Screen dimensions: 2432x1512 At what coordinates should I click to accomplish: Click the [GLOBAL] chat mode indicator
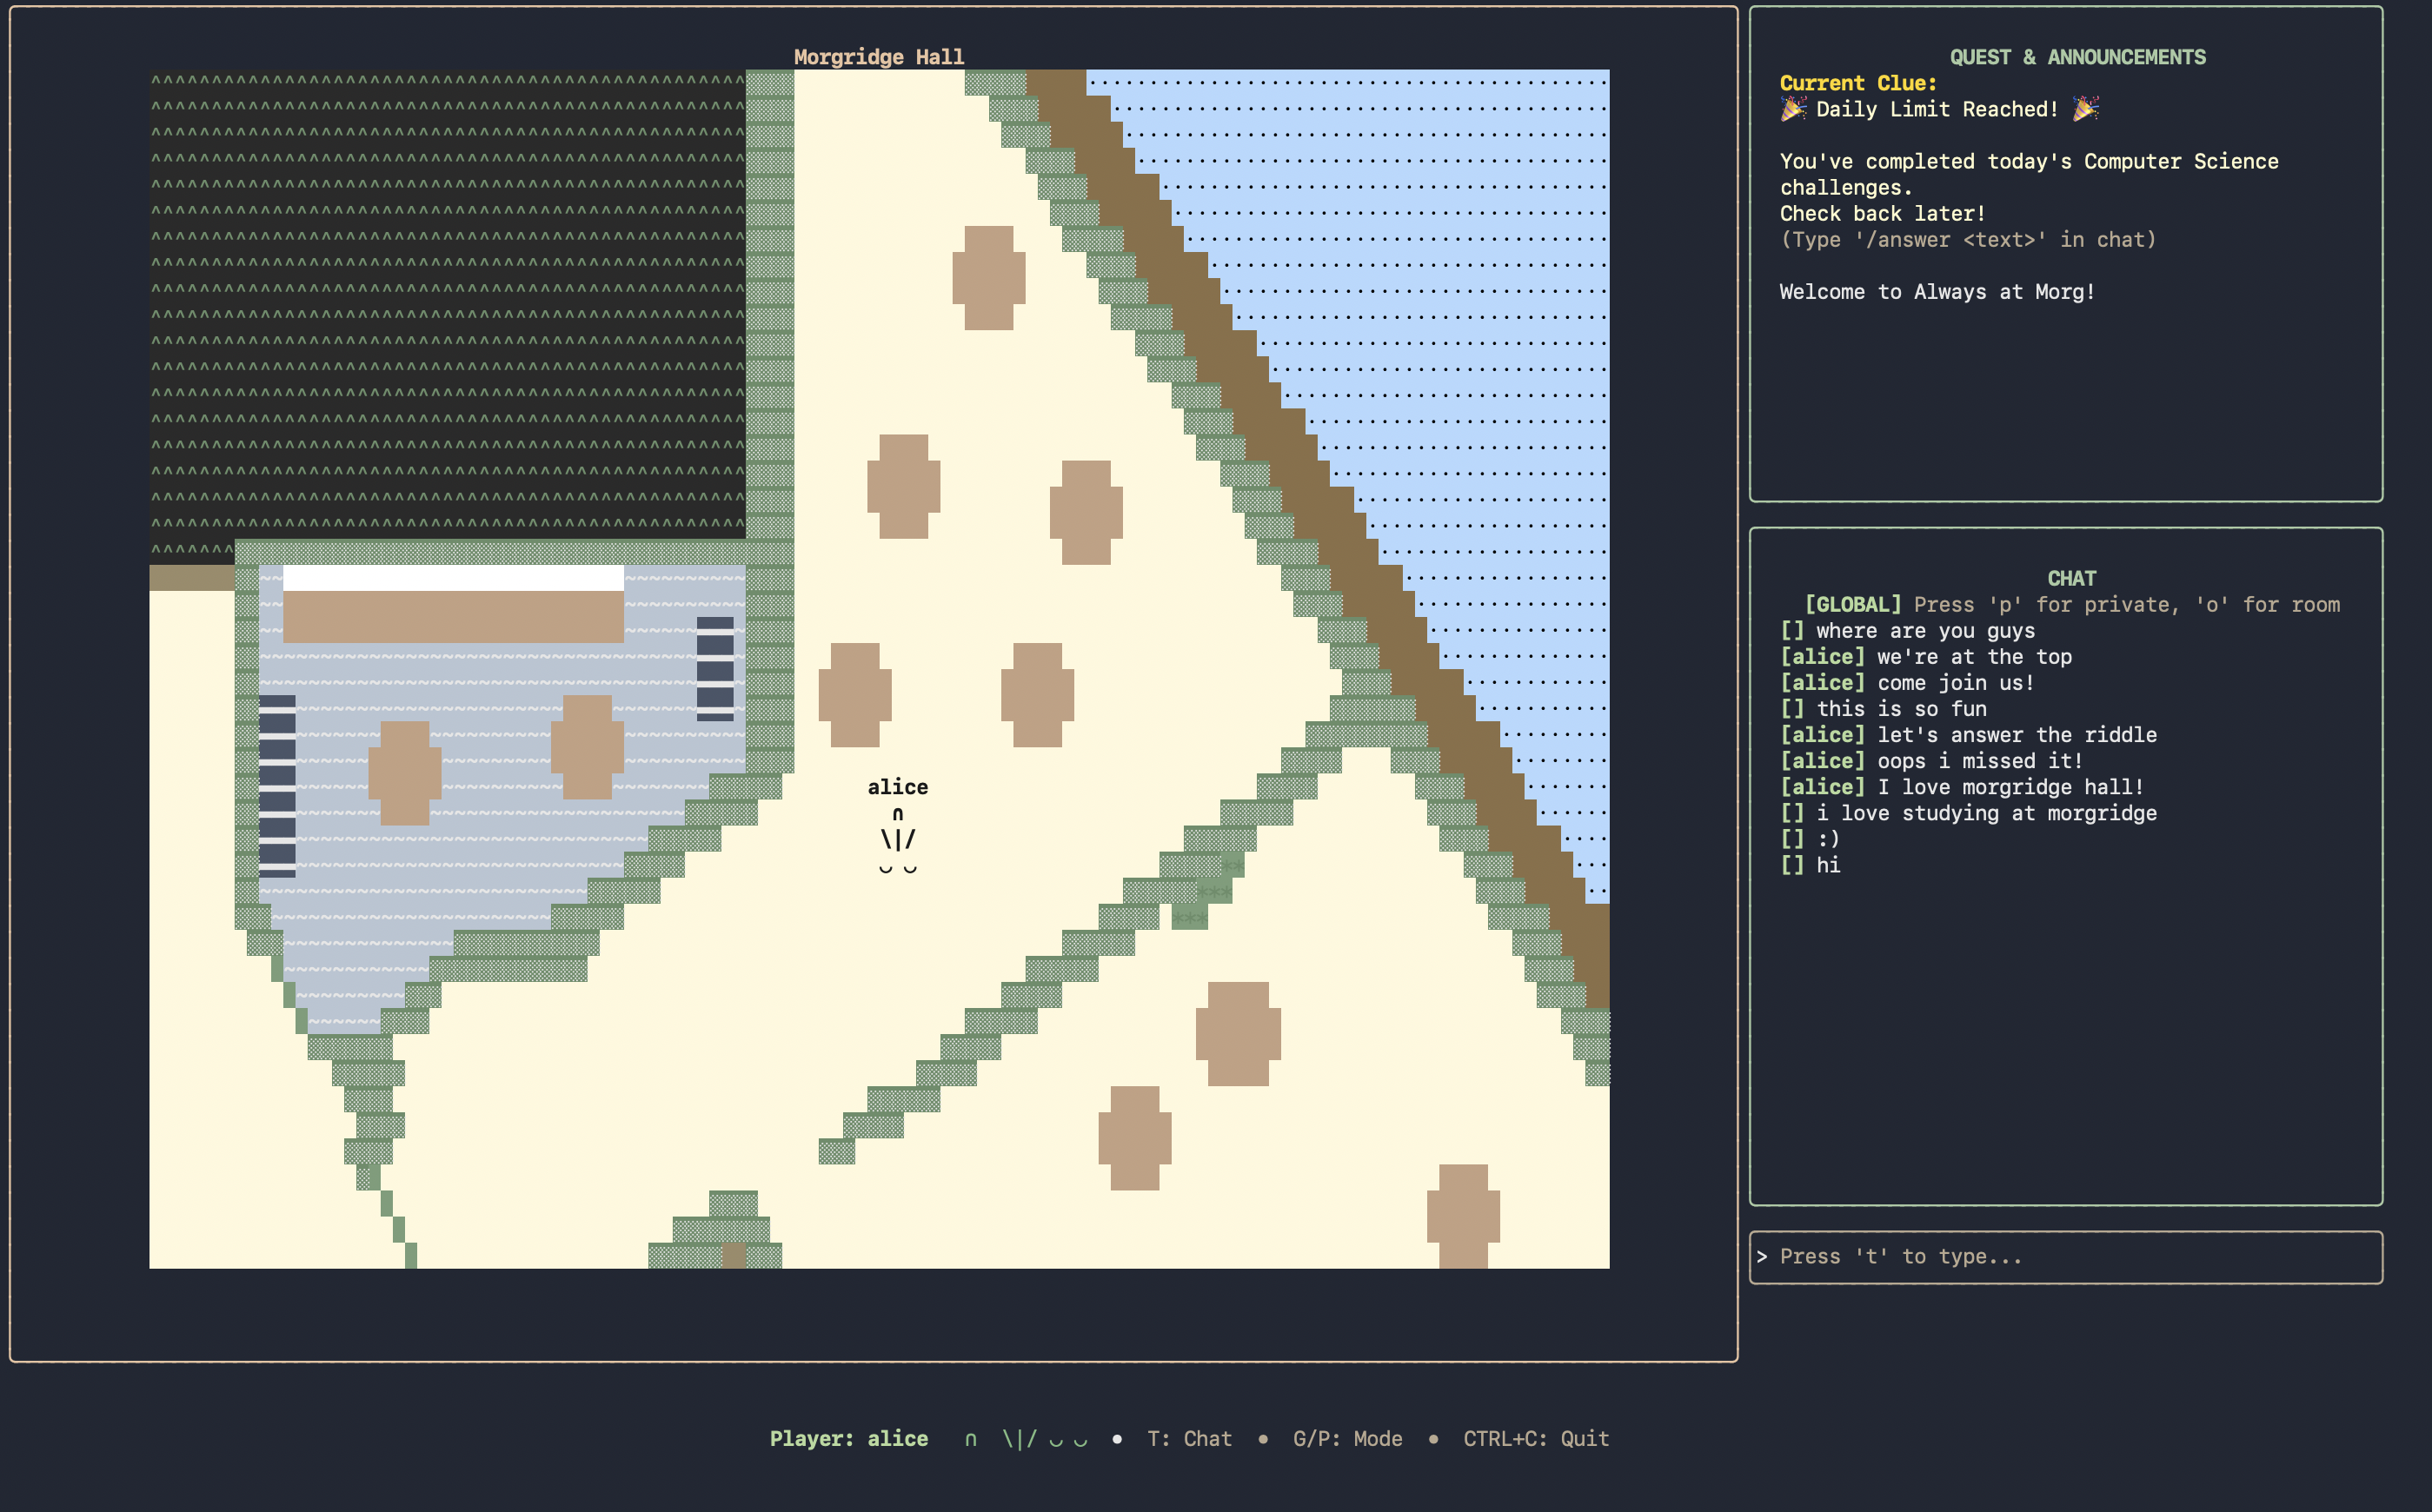pyautogui.click(x=1852, y=605)
